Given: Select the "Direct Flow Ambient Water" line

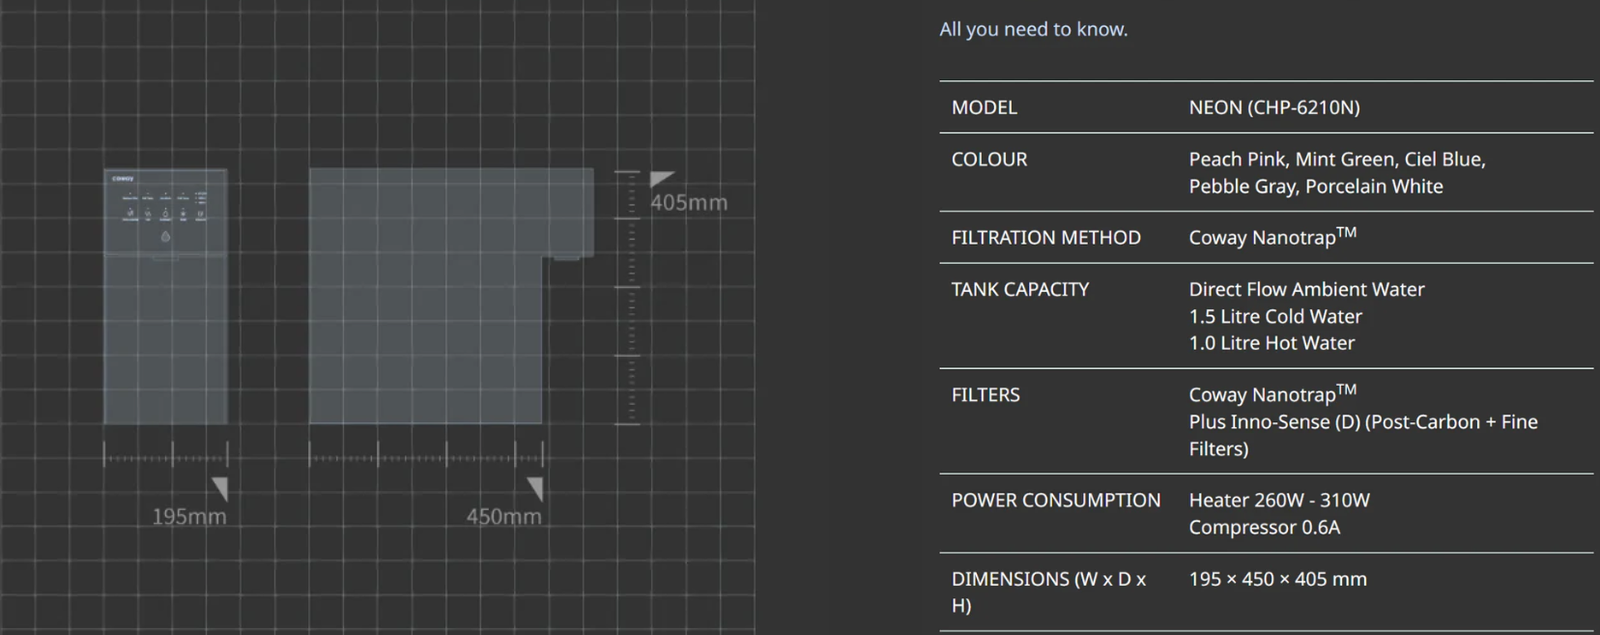Looking at the screenshot, I should (1307, 289).
